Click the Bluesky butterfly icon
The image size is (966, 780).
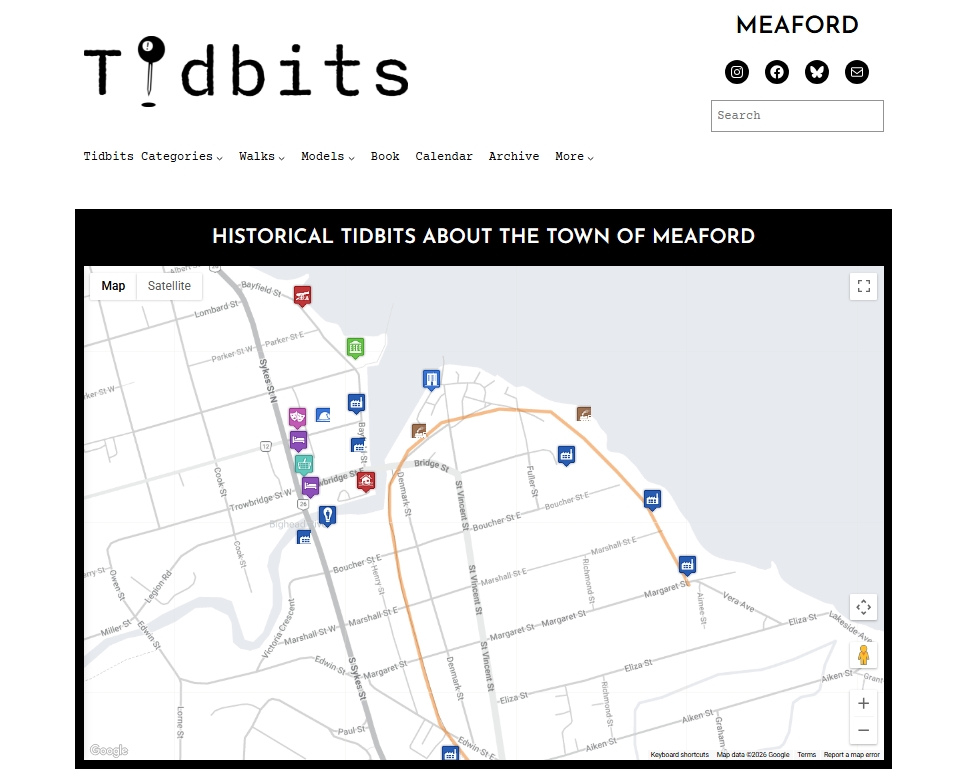(817, 72)
